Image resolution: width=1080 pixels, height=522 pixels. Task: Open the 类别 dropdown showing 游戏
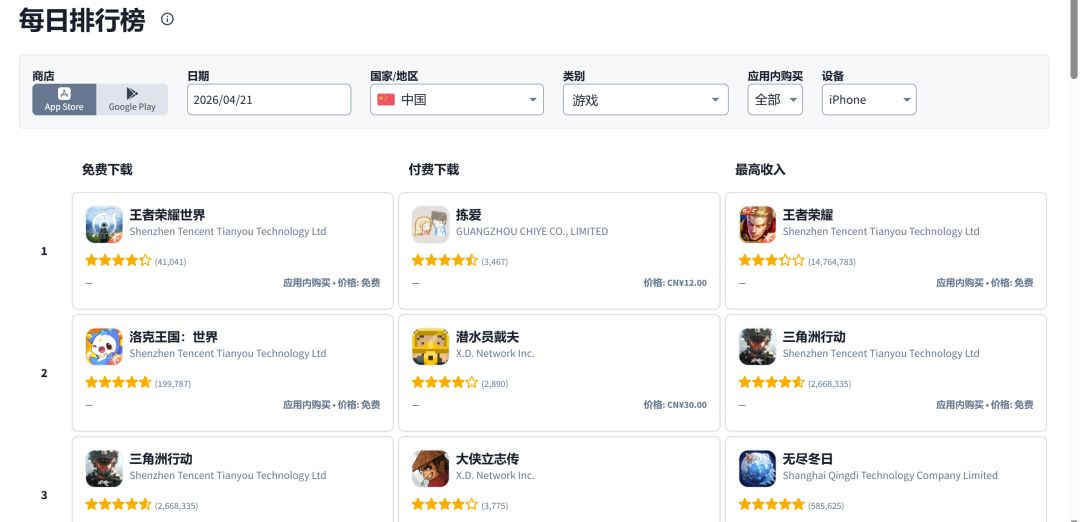pos(645,99)
